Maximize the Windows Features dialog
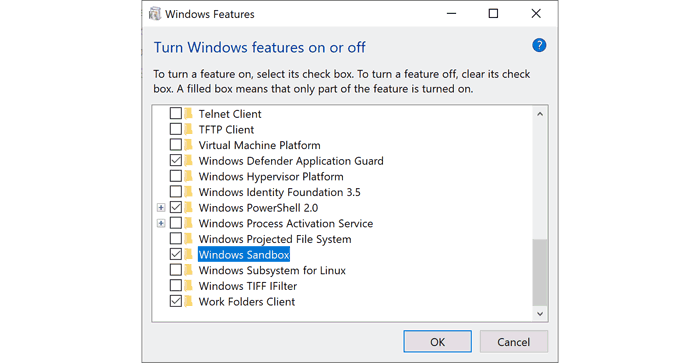Screen dimensions: 700x363 pos(493,13)
